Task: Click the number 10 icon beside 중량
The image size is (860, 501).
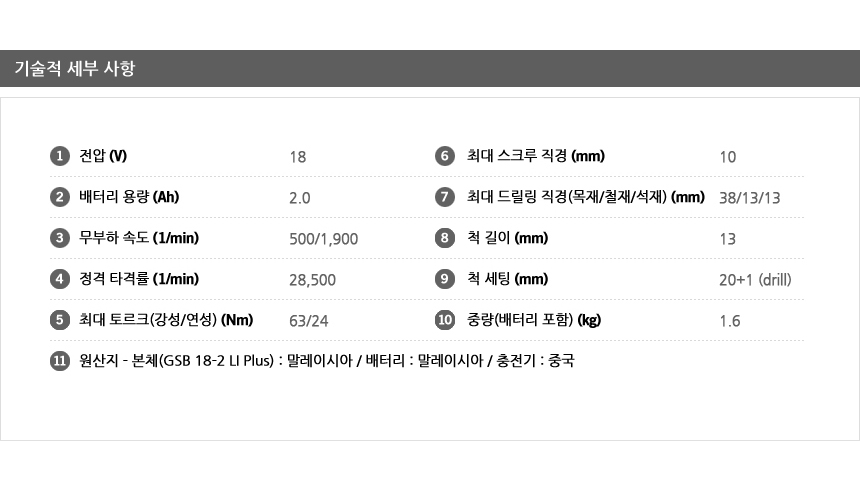Action: (x=446, y=320)
